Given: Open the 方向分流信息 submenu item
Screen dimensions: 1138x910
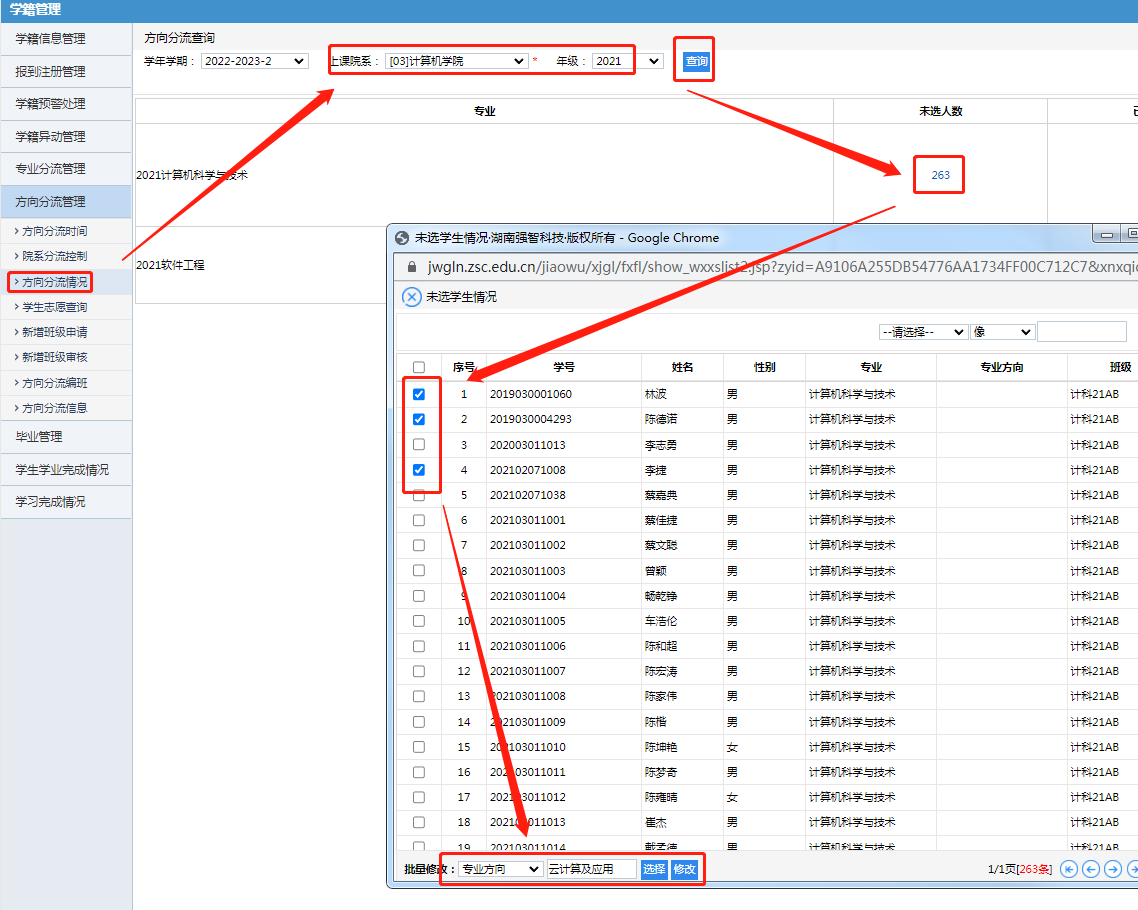Looking at the screenshot, I should (54, 408).
